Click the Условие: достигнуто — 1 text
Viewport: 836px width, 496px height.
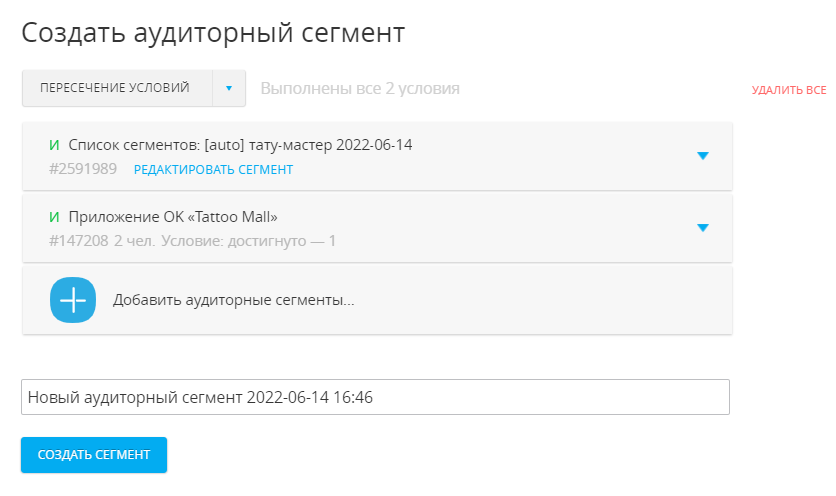point(248,241)
